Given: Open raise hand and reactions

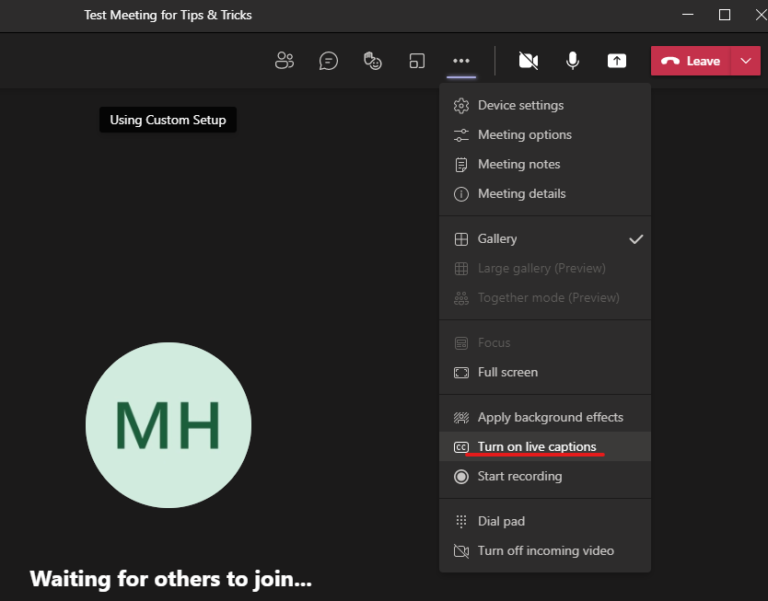Looking at the screenshot, I should 372,61.
